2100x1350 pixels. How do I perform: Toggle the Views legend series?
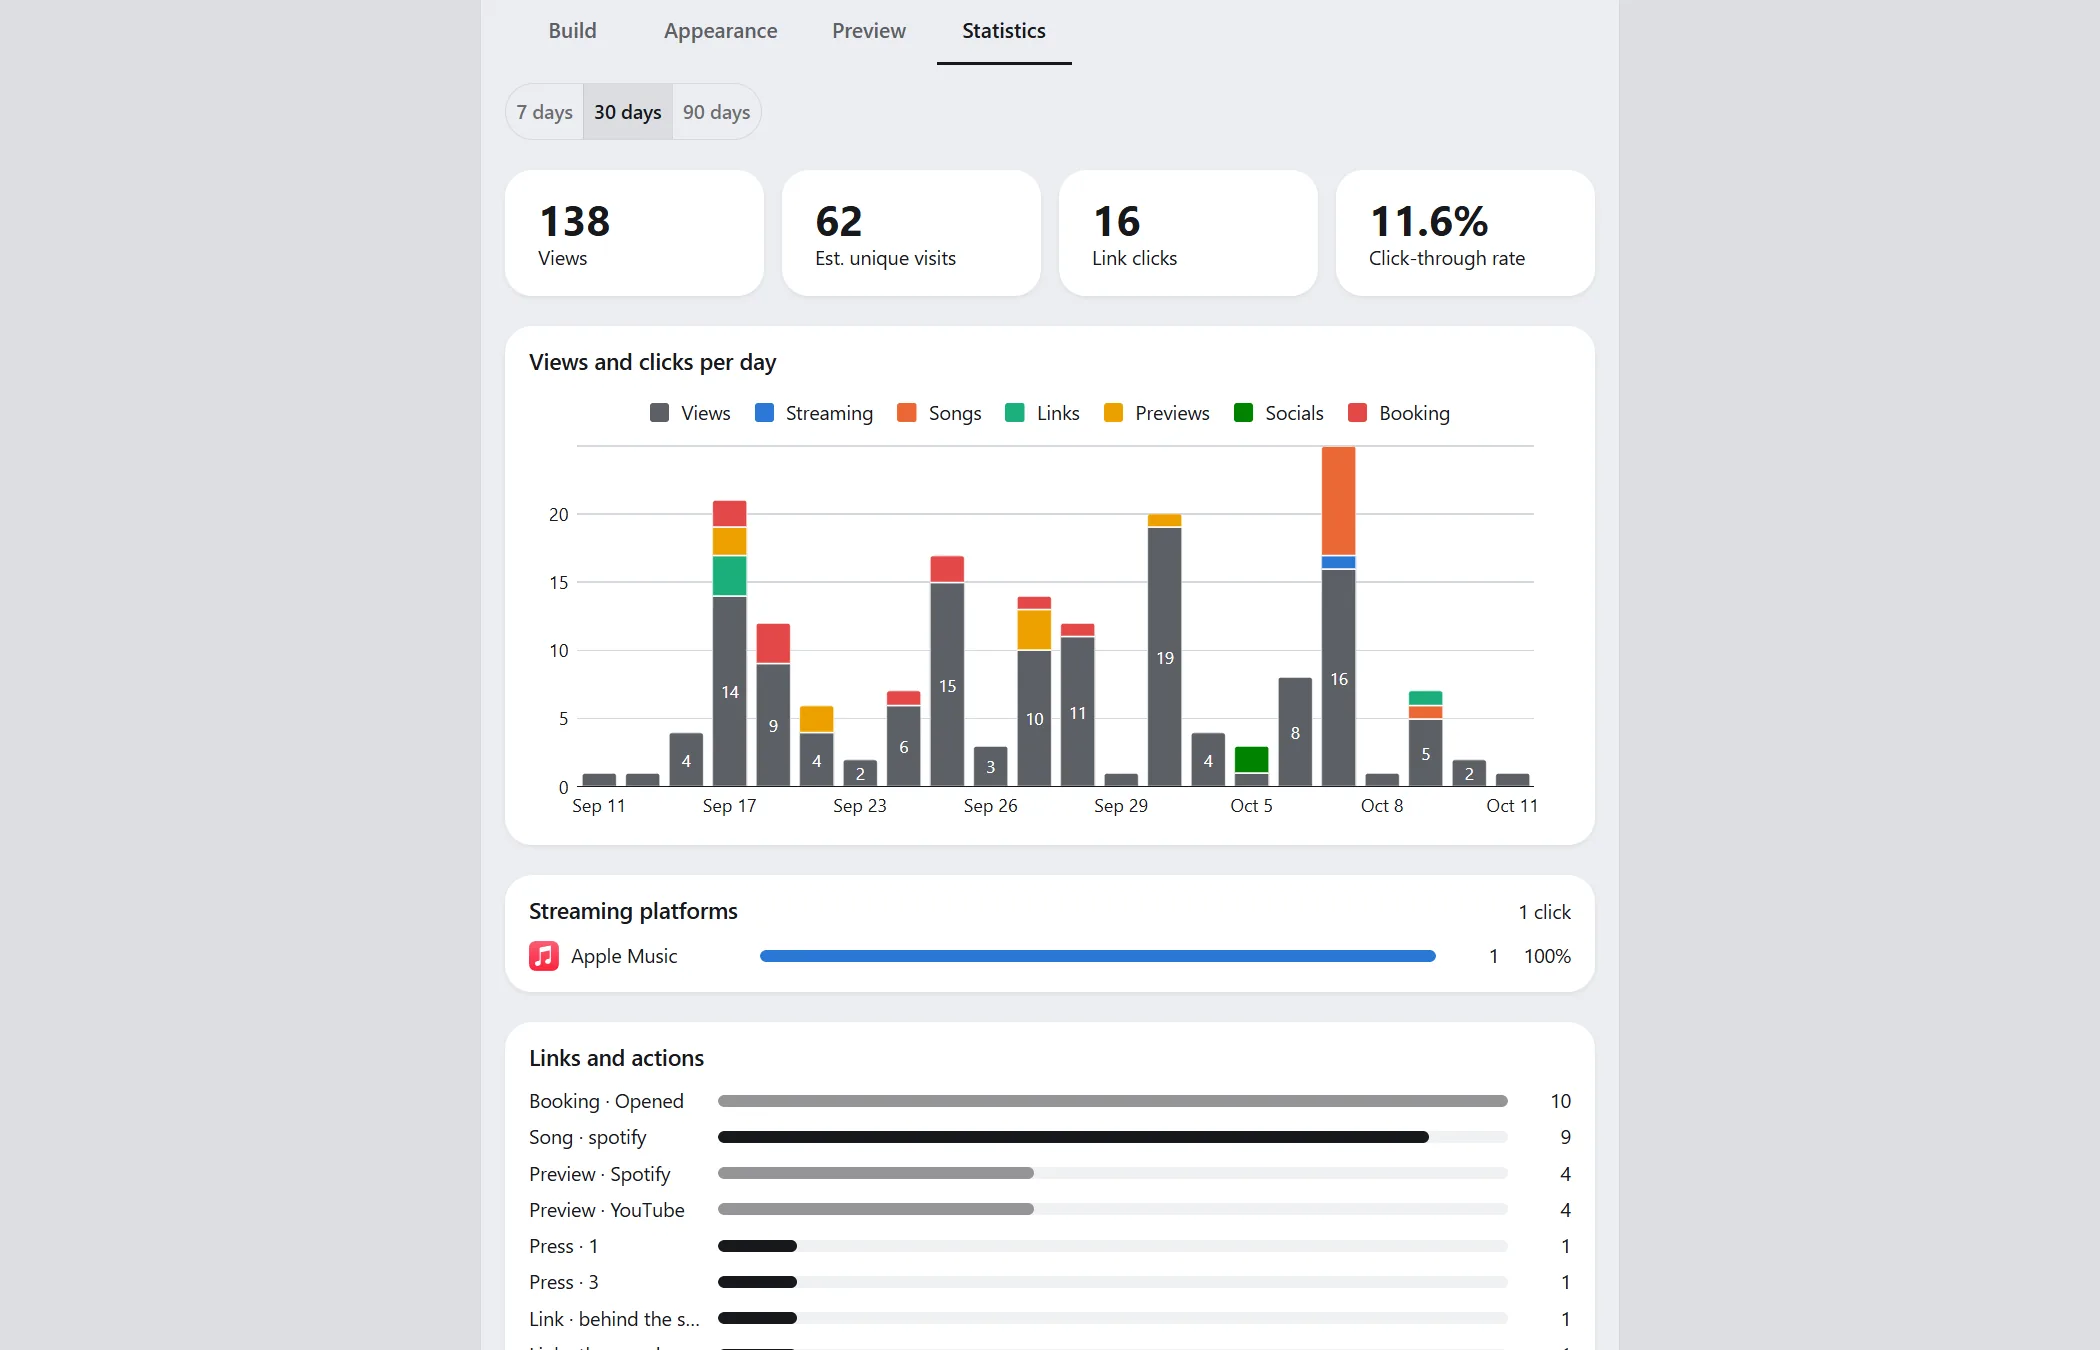point(690,413)
